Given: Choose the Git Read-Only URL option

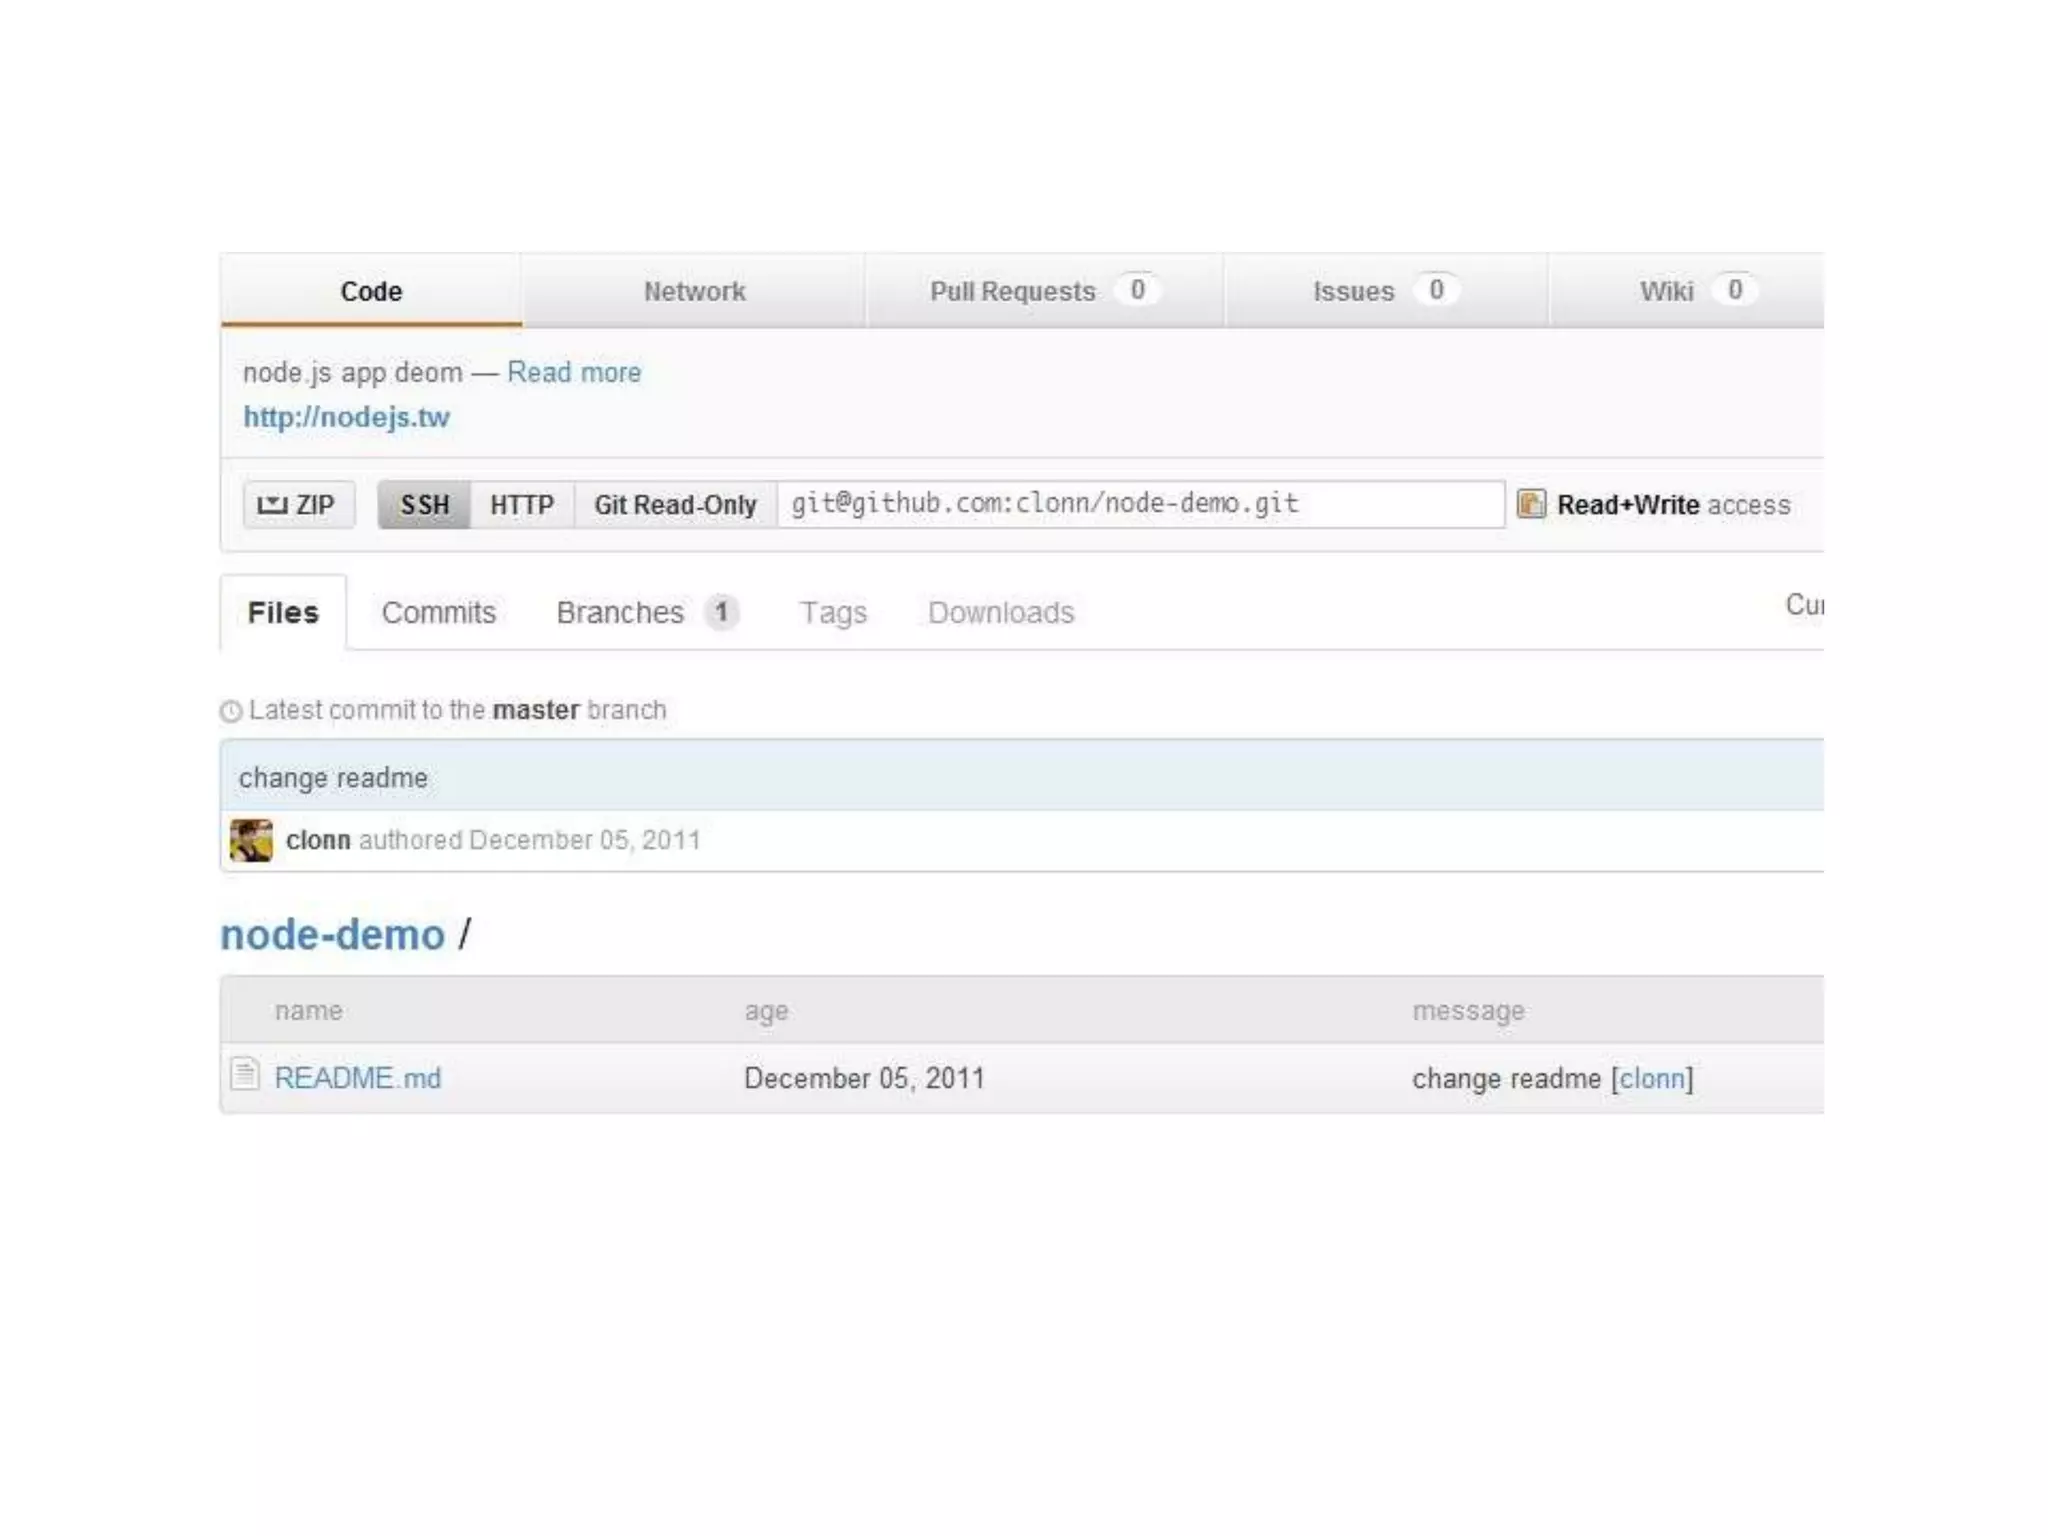Looking at the screenshot, I should point(675,505).
